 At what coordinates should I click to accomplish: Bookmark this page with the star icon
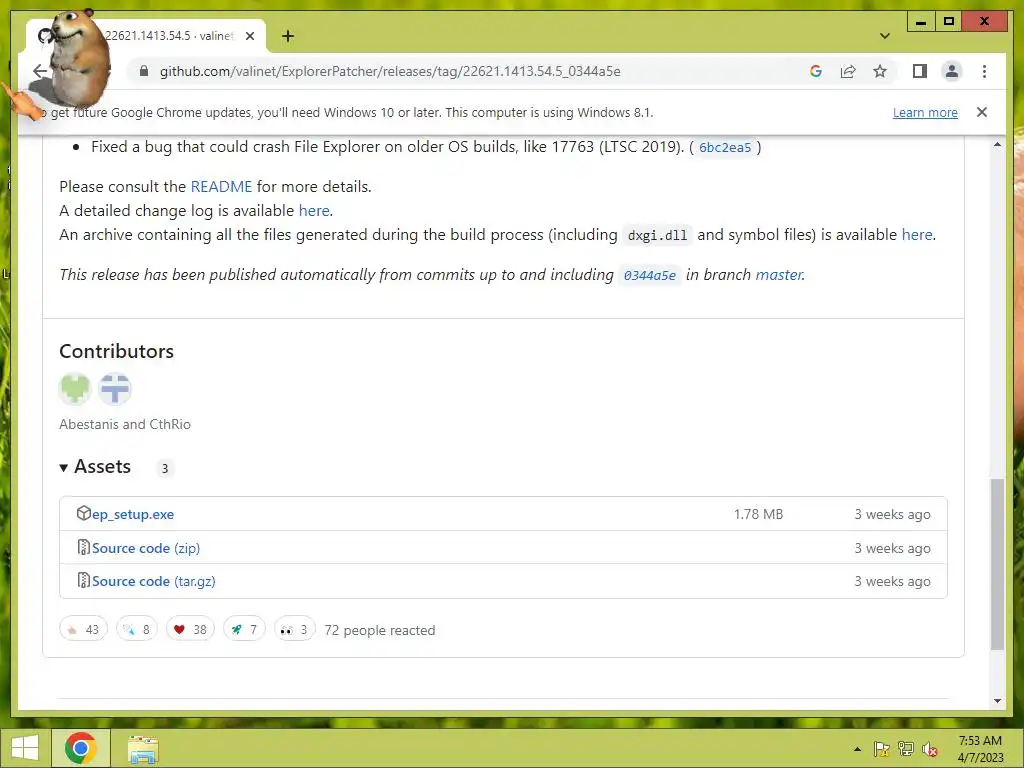click(x=880, y=71)
